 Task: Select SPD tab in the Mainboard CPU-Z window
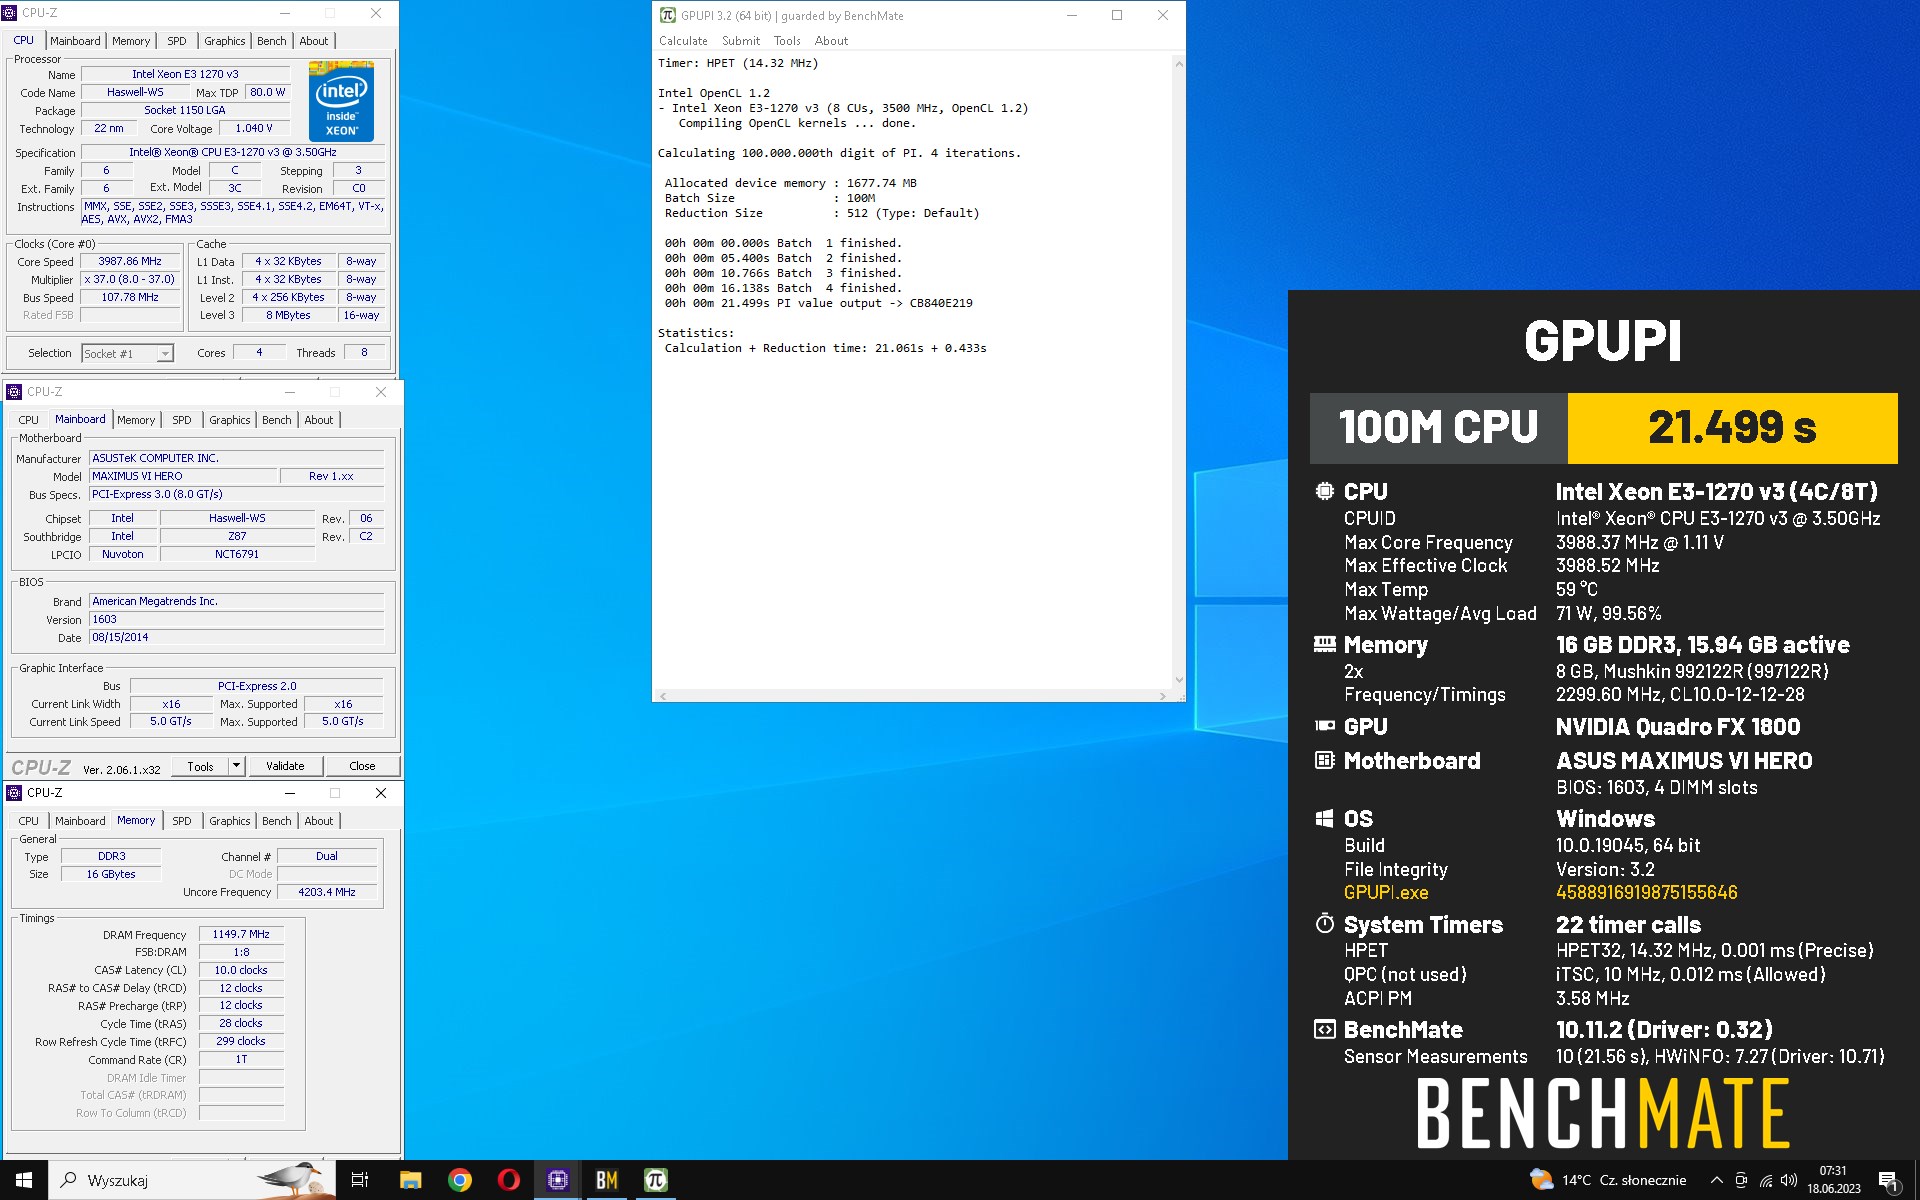[x=182, y=420]
